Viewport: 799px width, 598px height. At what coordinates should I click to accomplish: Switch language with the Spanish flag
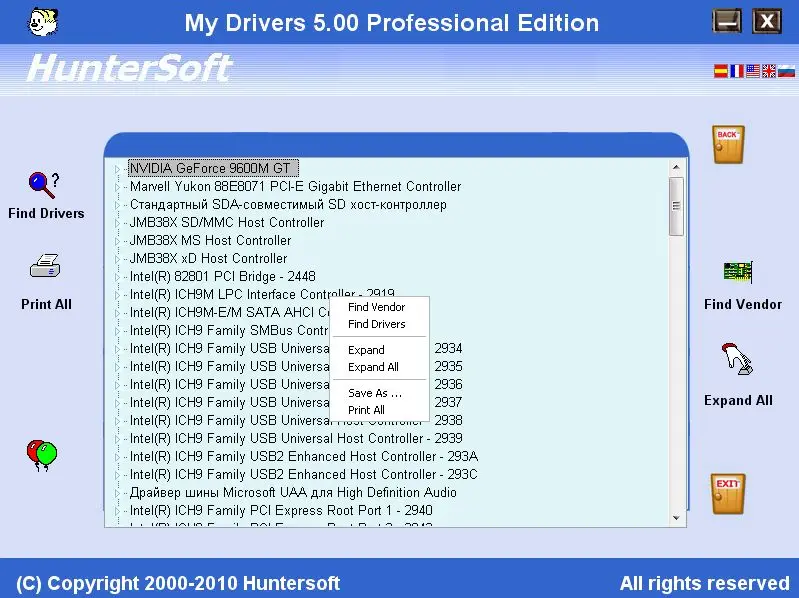(x=721, y=71)
